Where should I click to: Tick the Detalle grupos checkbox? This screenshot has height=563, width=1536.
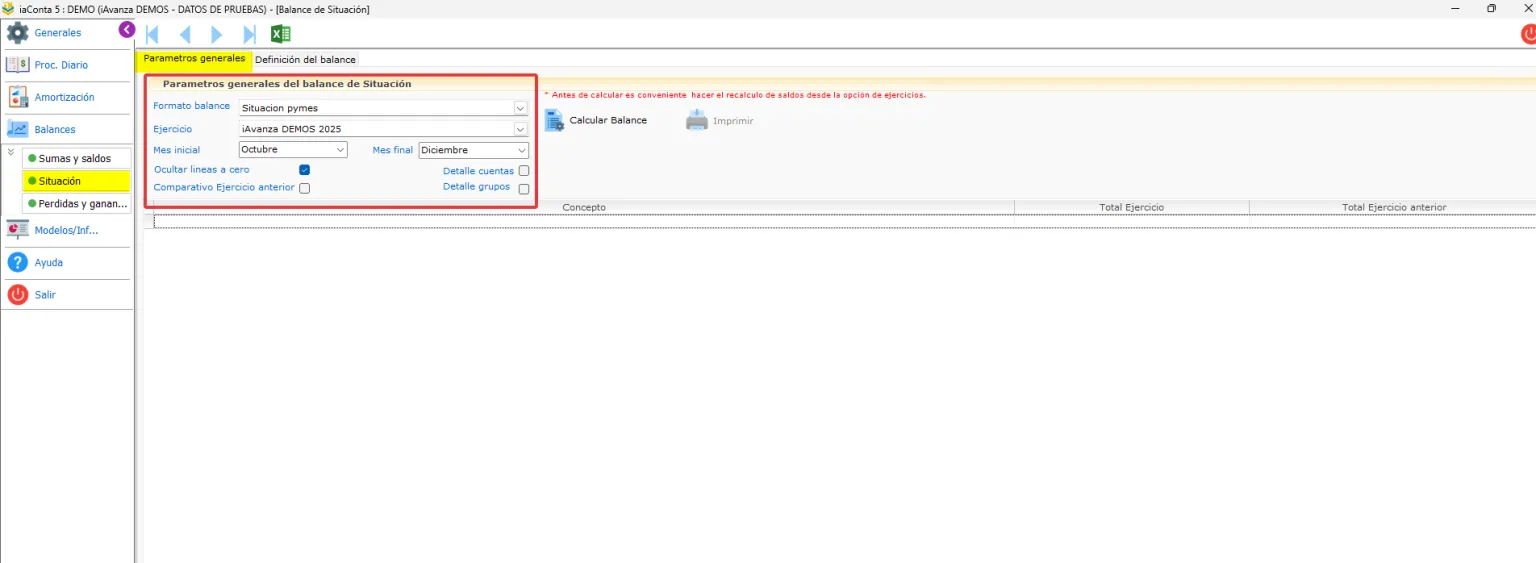point(524,188)
